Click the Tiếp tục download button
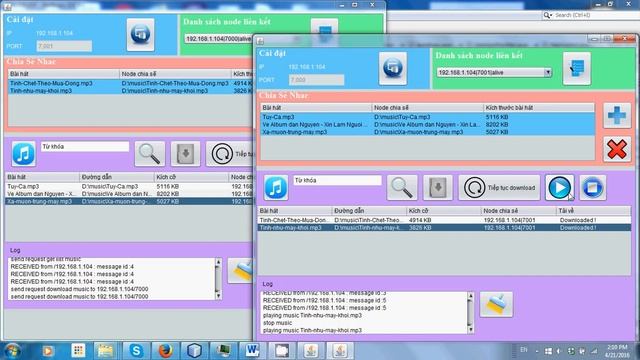 pyautogui.click(x=499, y=188)
